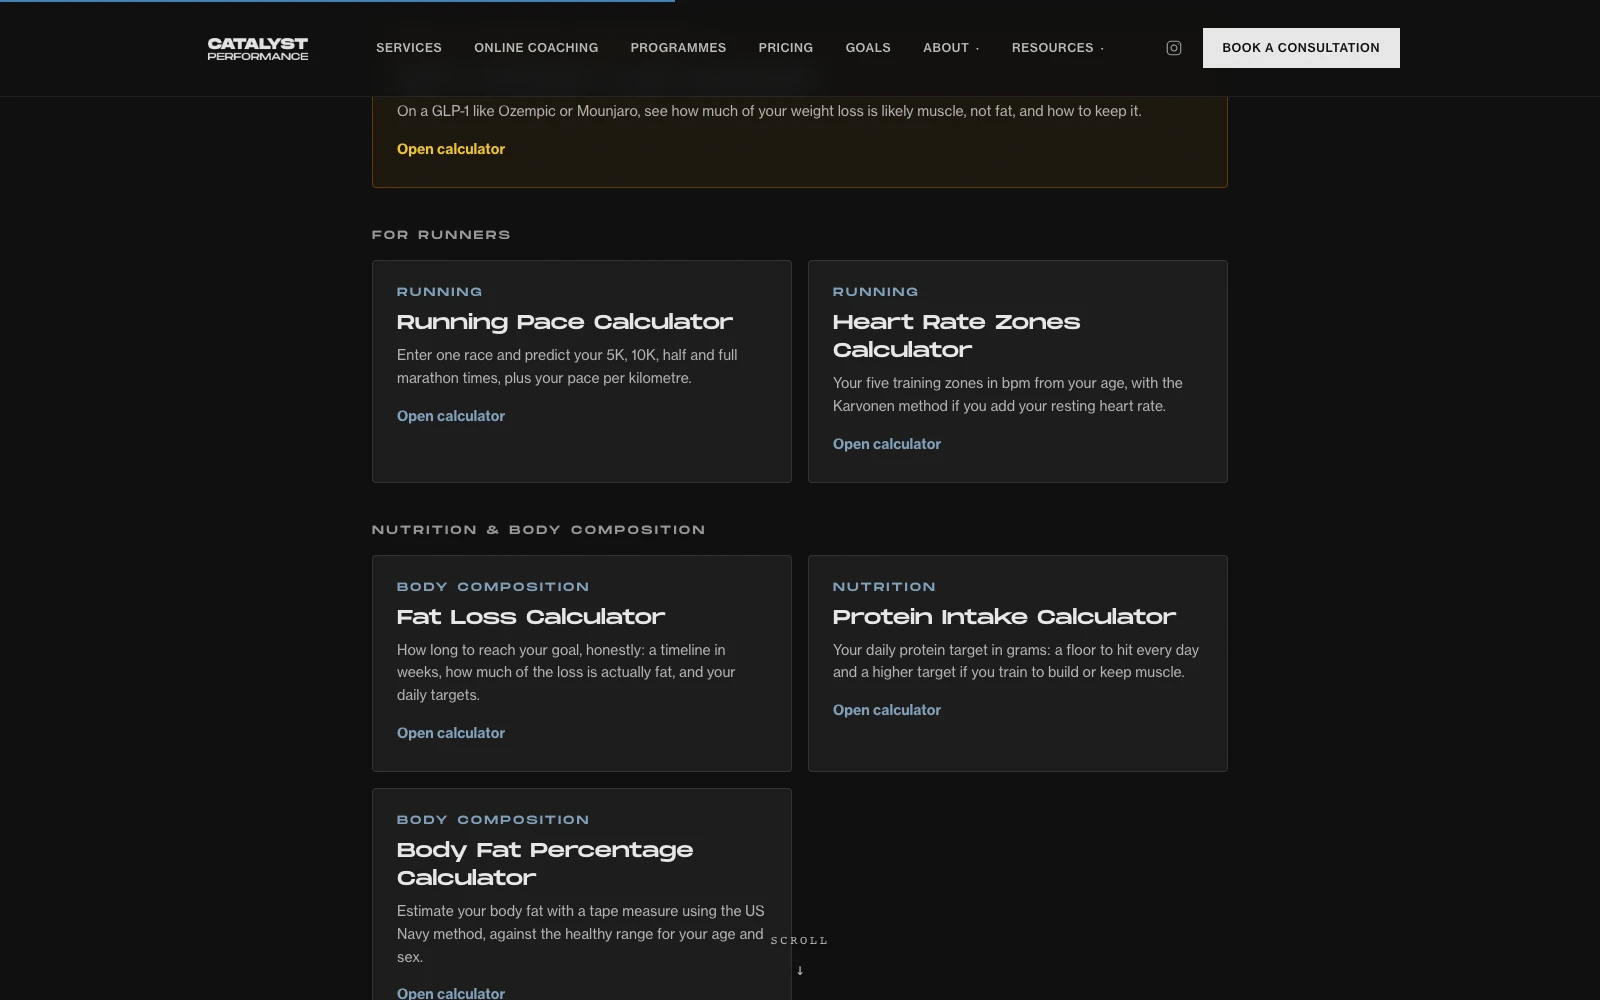Click the Heart Rate Zones Calculator title
Viewport: 1600px width, 1000px height.
[957, 336]
